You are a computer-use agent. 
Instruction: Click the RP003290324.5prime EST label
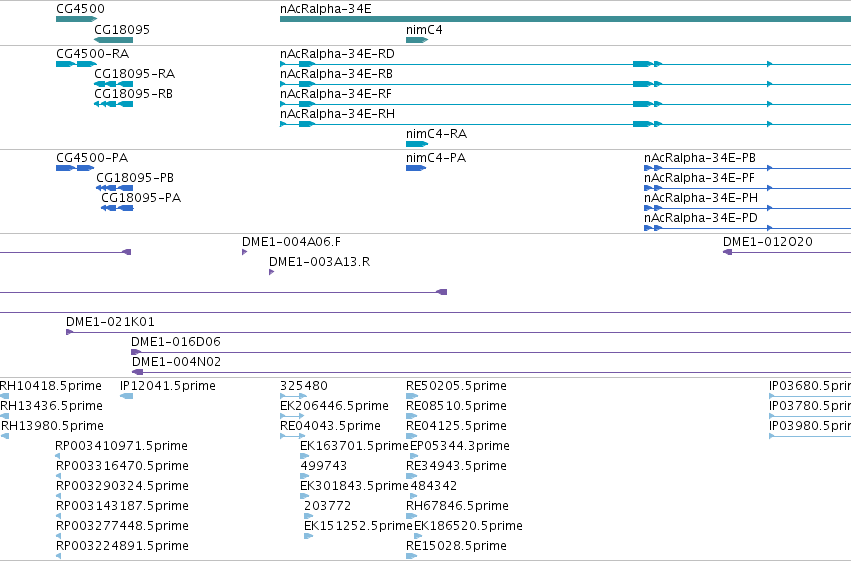click(x=123, y=486)
